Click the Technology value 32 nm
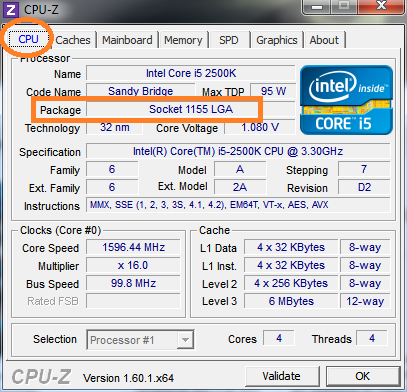The width and height of the screenshot is (407, 392). coord(115,127)
